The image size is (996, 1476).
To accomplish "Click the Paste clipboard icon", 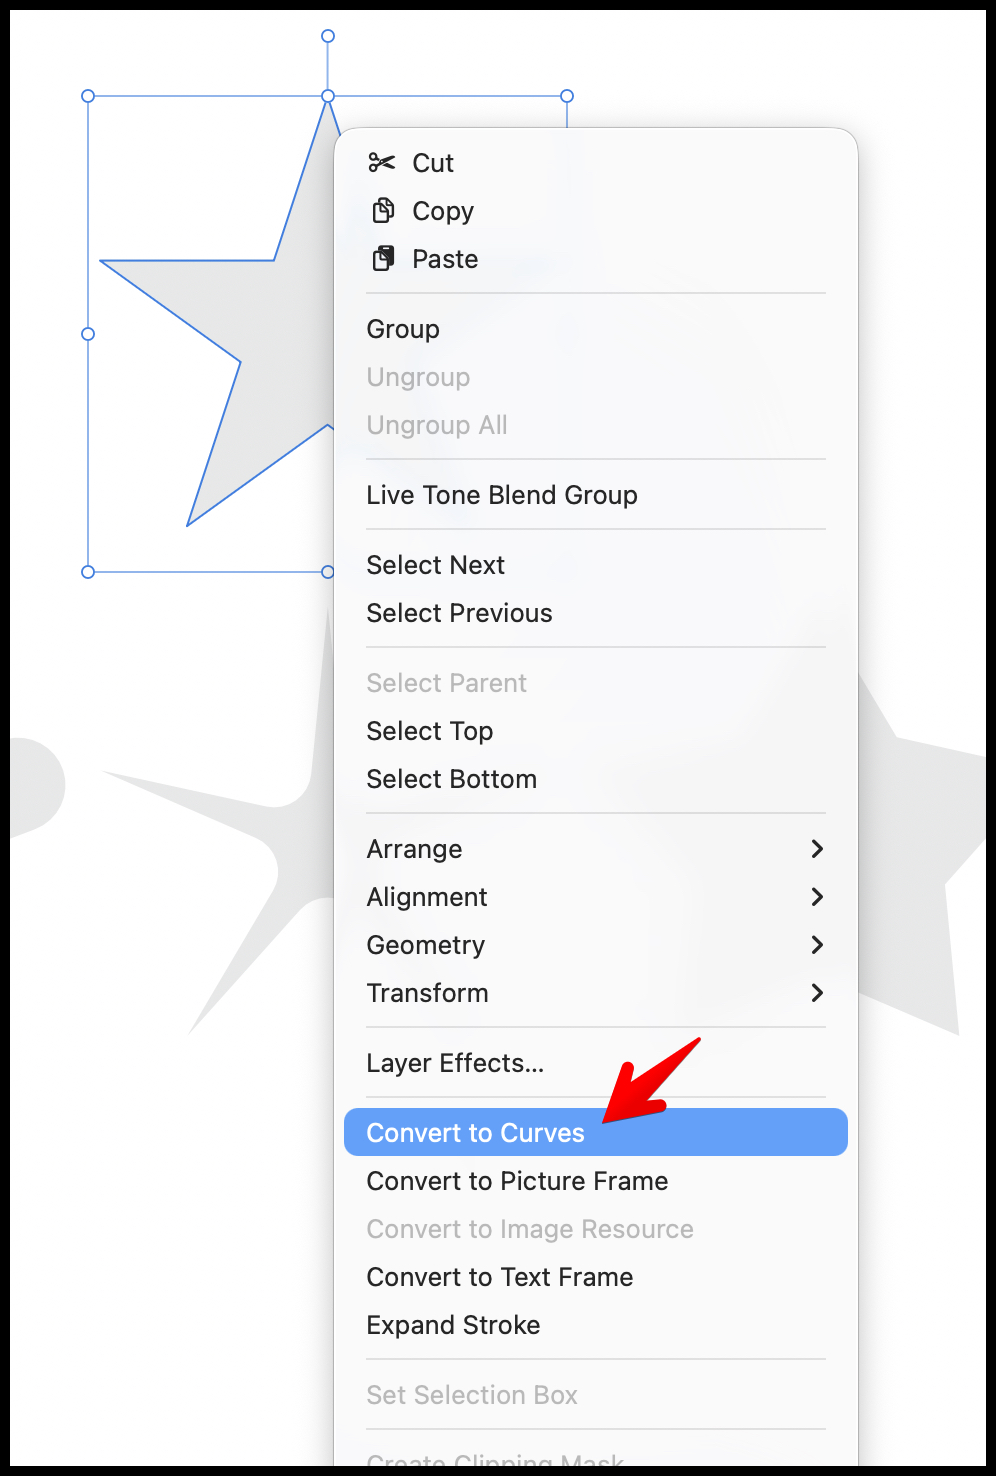I will click(382, 259).
